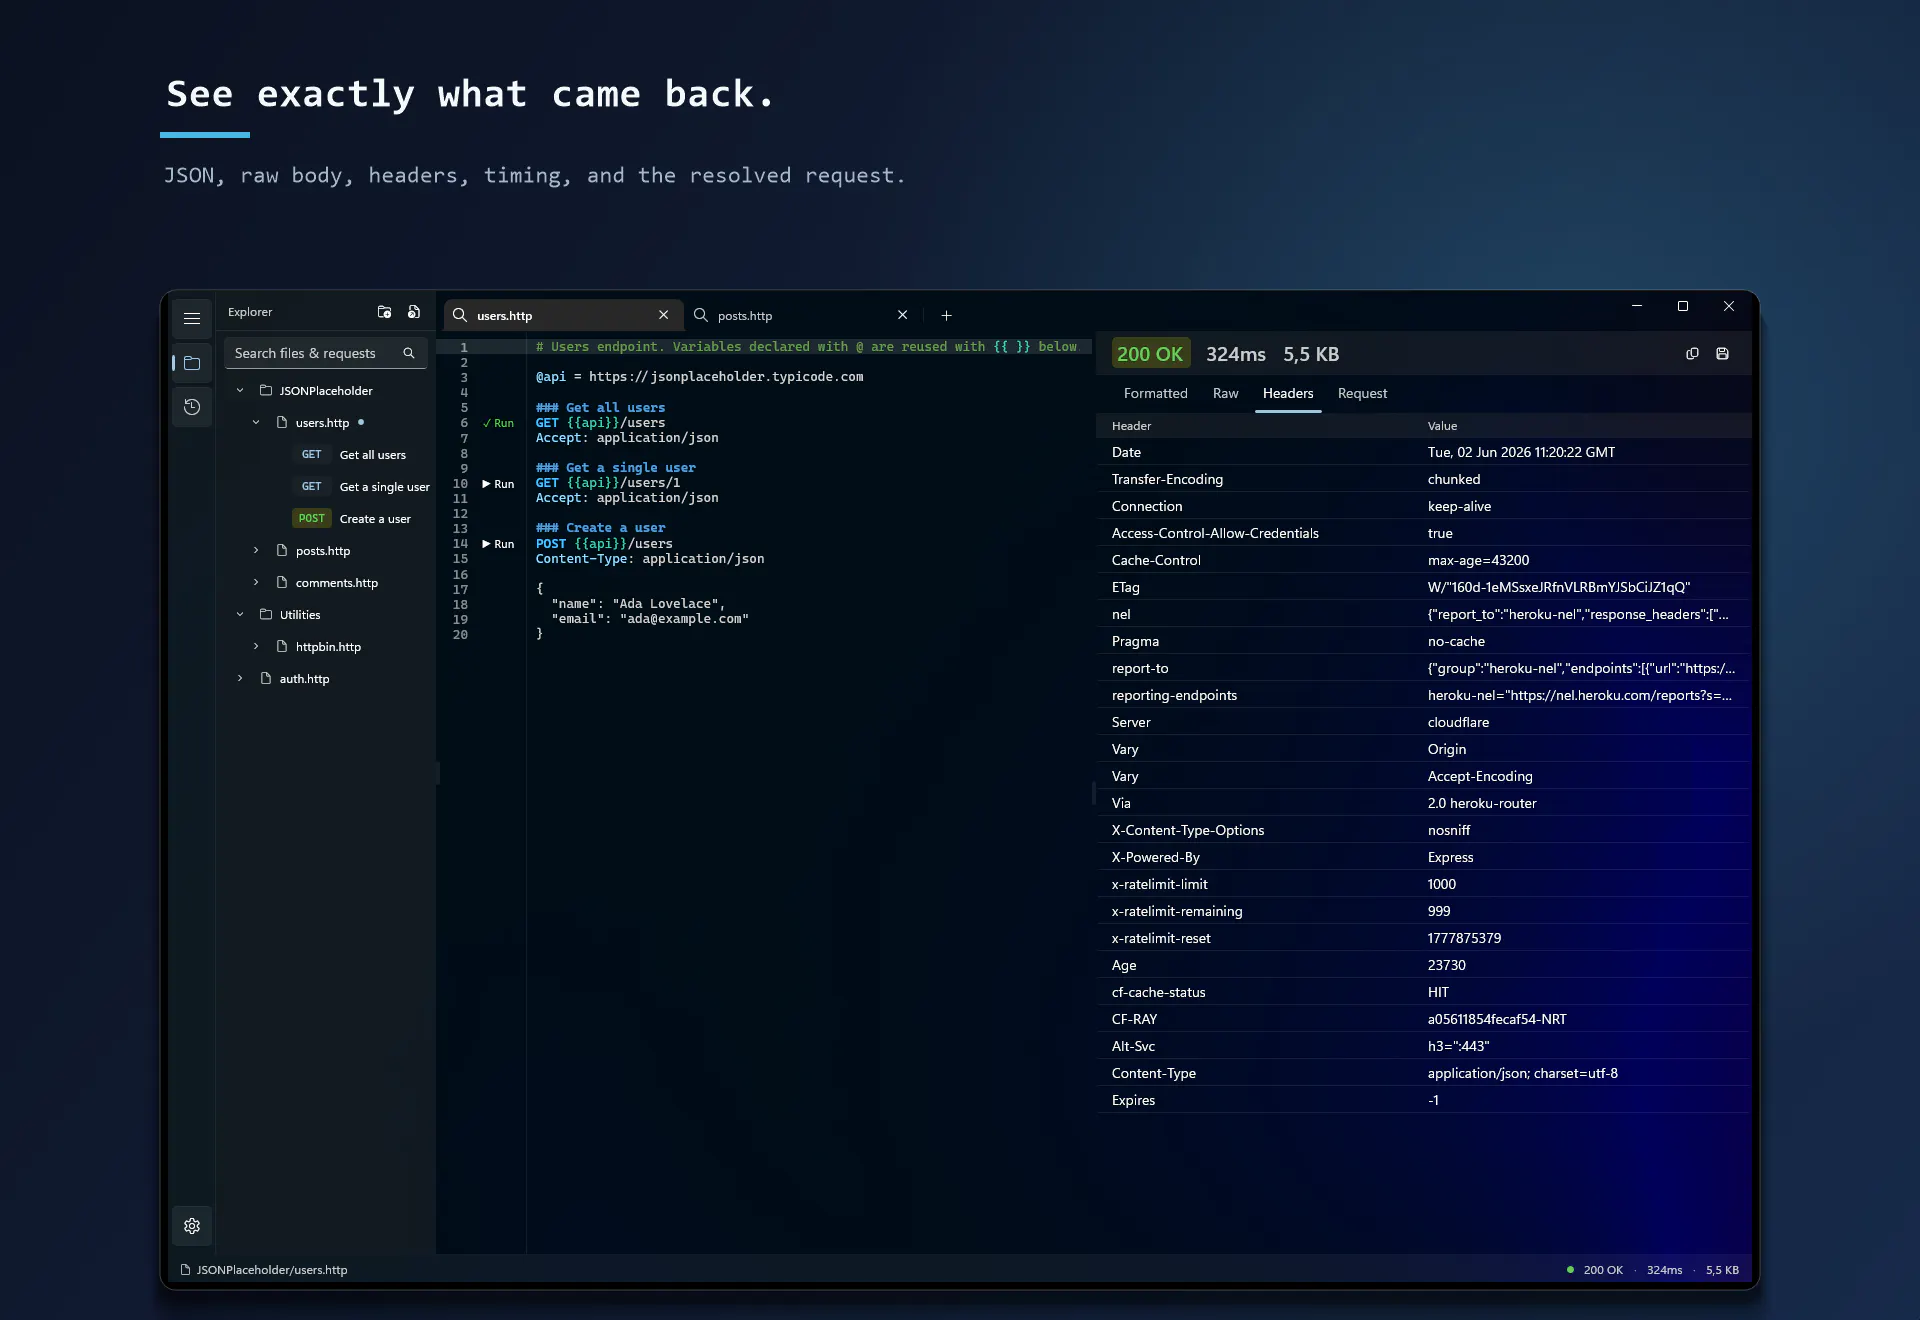Select the reporting-endpoints header row
1920x1320 pixels.
(x=1424, y=696)
